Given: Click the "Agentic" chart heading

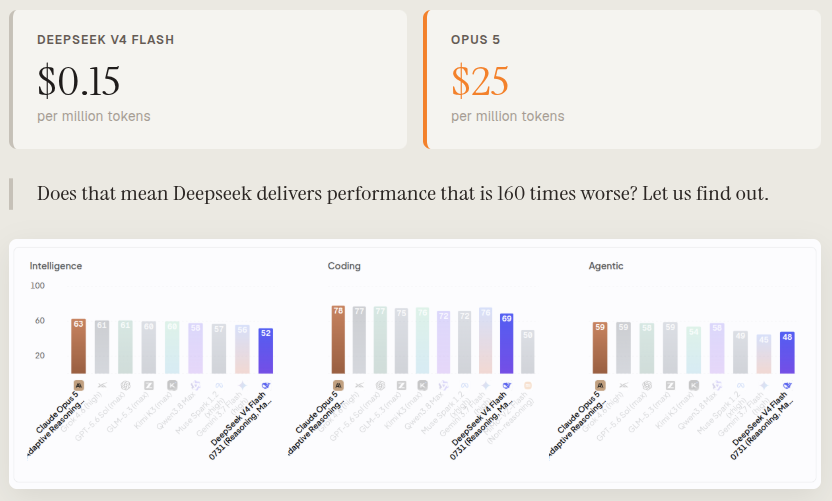Looking at the screenshot, I should pyautogui.click(x=605, y=266).
